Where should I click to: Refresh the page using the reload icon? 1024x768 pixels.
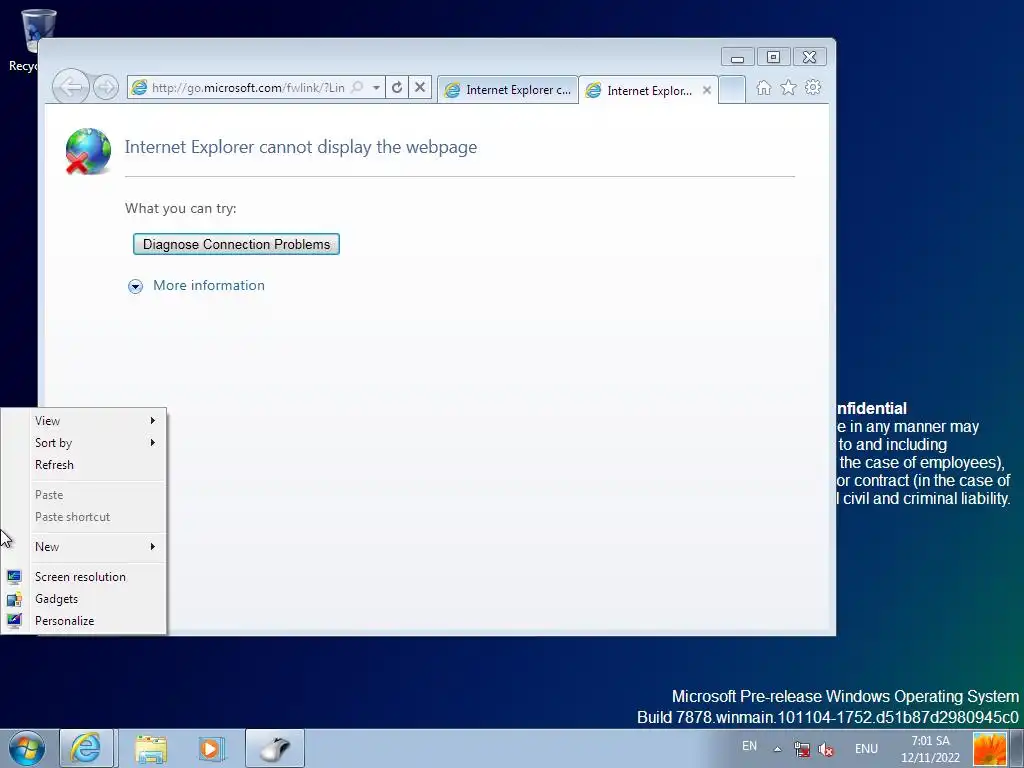click(397, 88)
